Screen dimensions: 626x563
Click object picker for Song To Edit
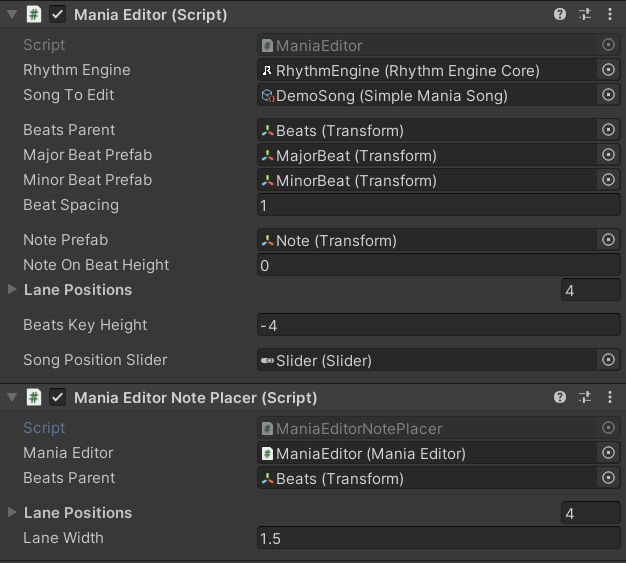608,95
